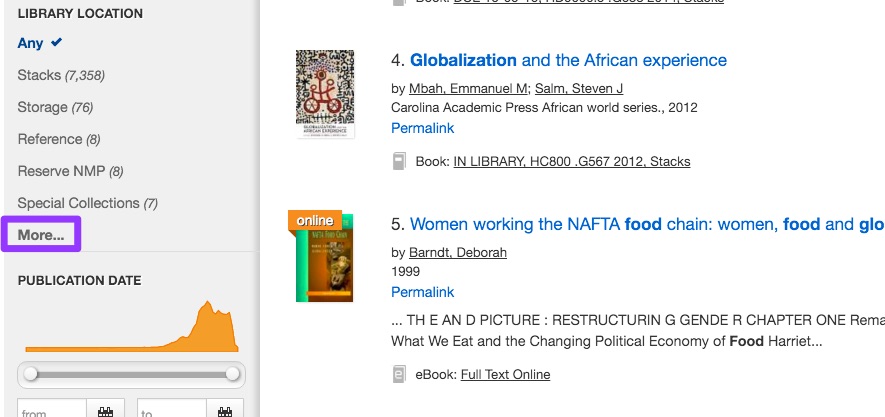Click the book icon for Globalization record
Screen dimensions: 885x417
[x=399, y=161]
